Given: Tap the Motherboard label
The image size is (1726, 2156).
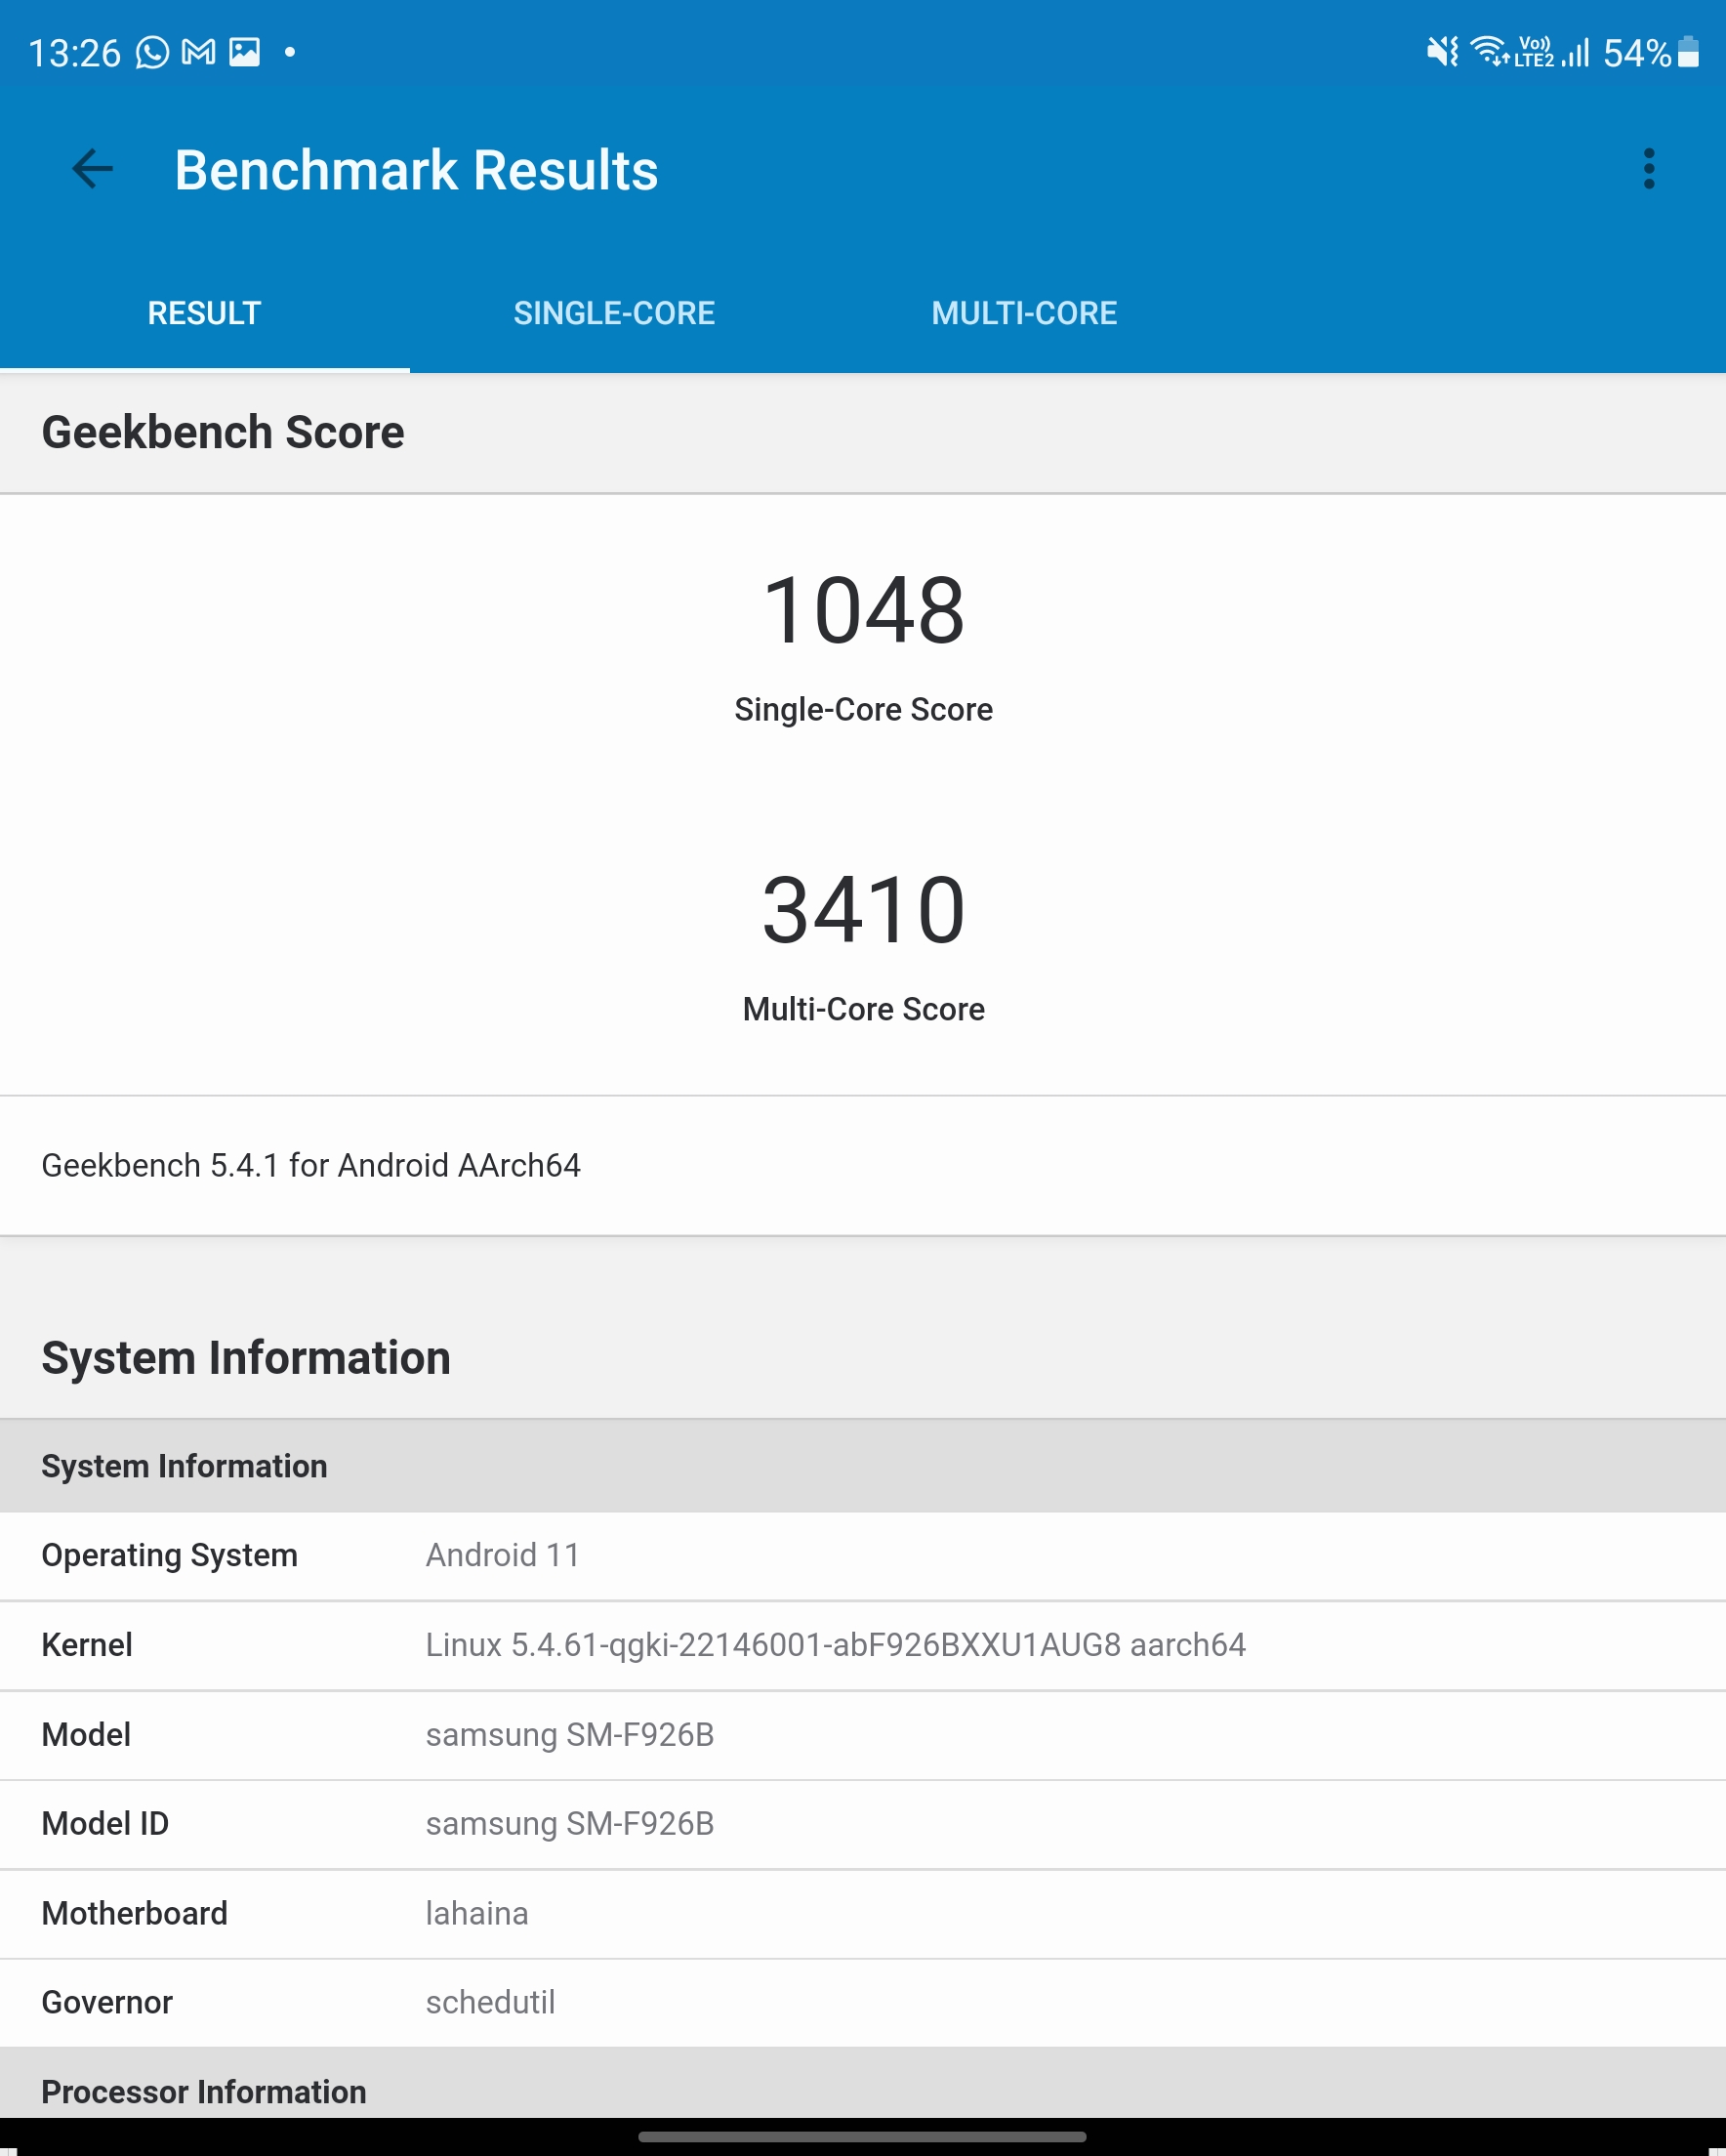Looking at the screenshot, I should click(x=135, y=1913).
